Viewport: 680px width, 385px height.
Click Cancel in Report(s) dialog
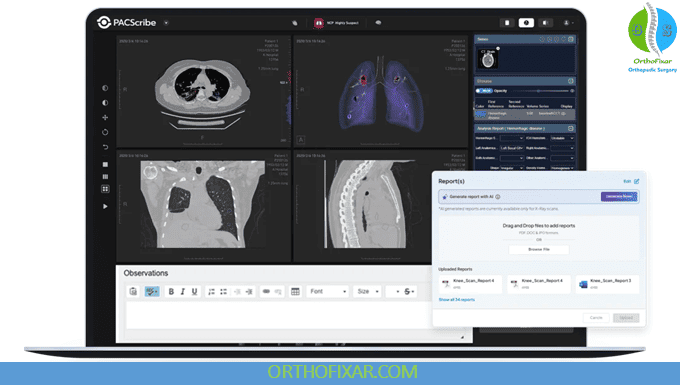tap(596, 318)
